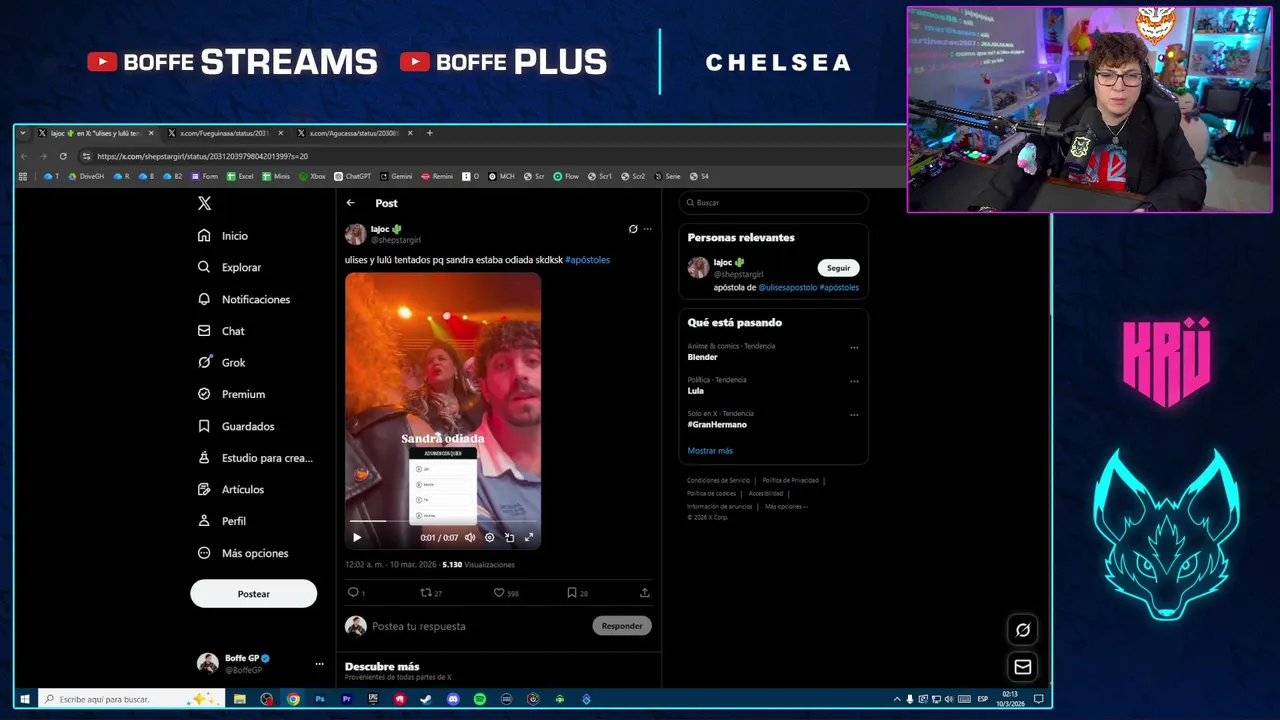Click the stream overlay mail icon
Image resolution: width=1280 pixels, height=720 pixels.
coord(1022,667)
